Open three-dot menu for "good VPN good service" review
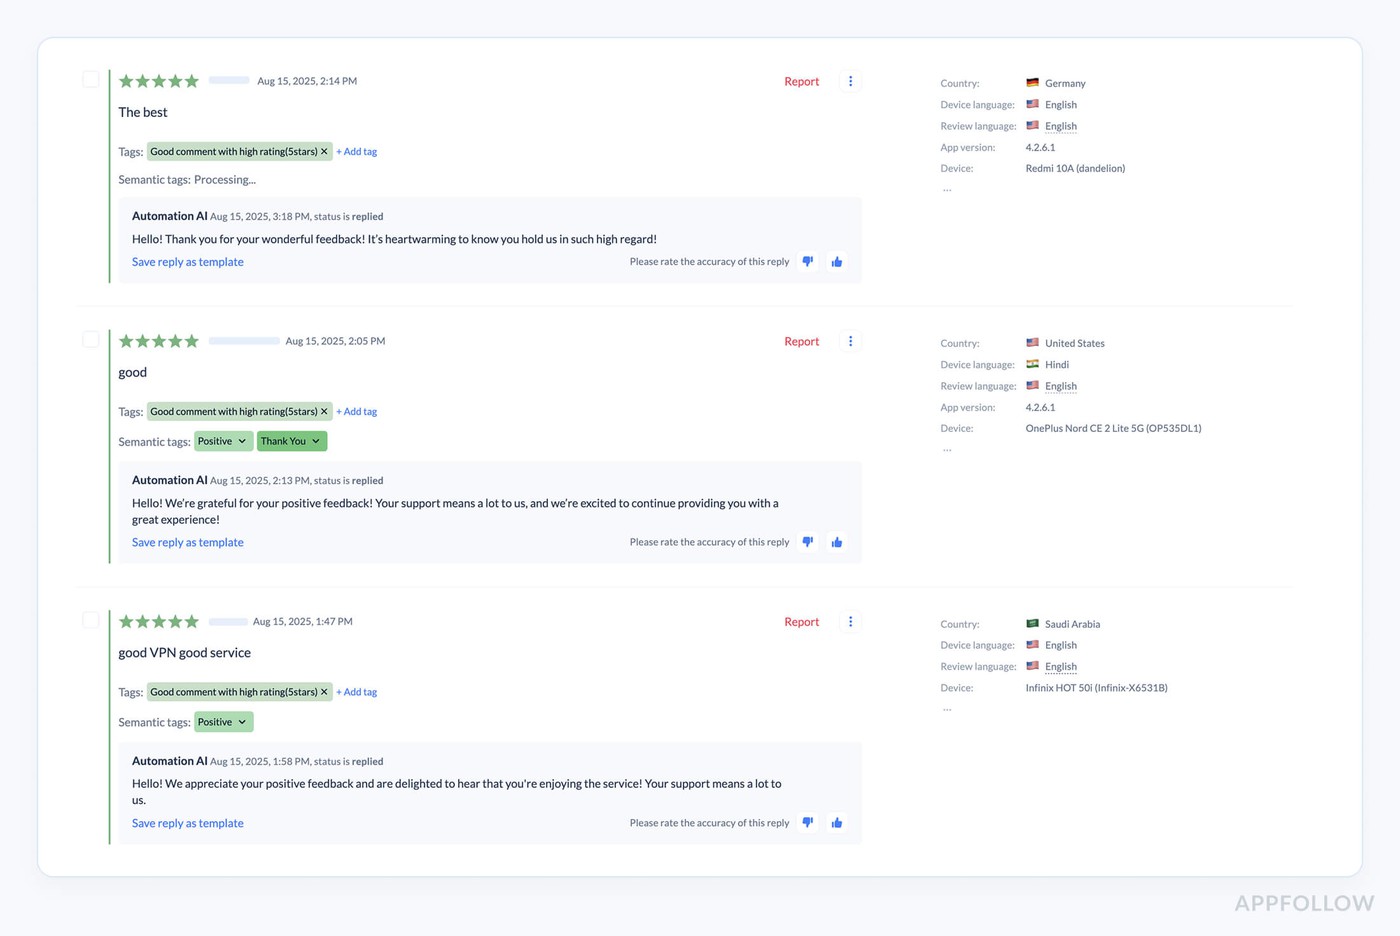Image resolution: width=1400 pixels, height=936 pixels. tap(850, 622)
